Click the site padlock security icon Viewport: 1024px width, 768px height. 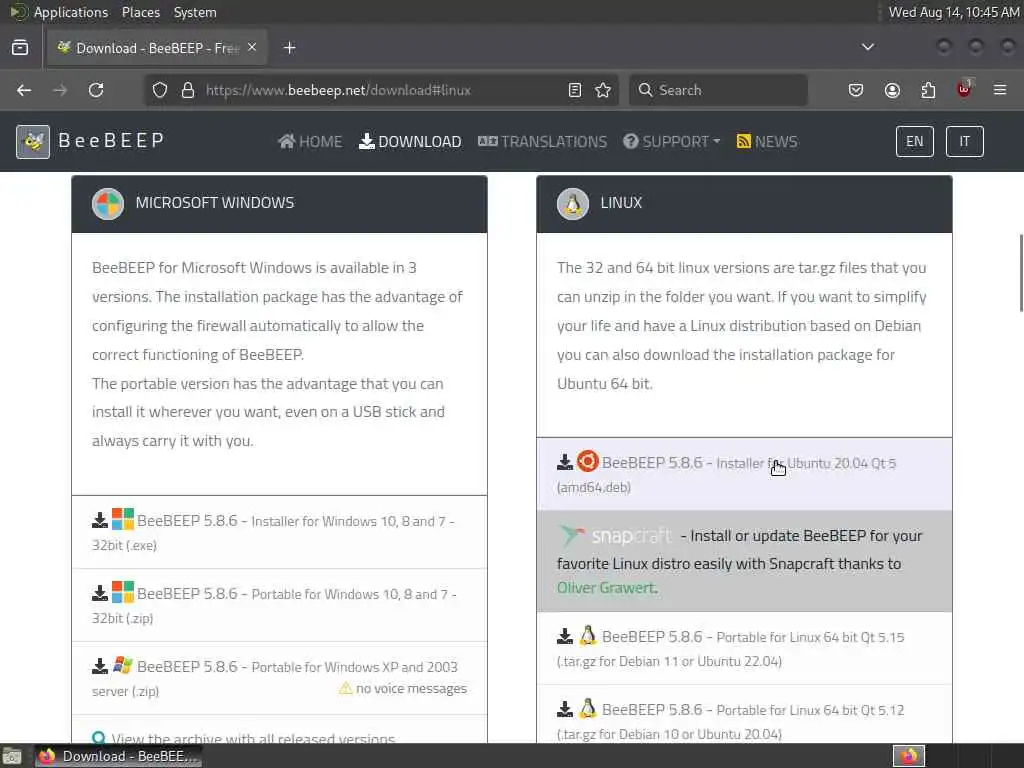(x=188, y=90)
